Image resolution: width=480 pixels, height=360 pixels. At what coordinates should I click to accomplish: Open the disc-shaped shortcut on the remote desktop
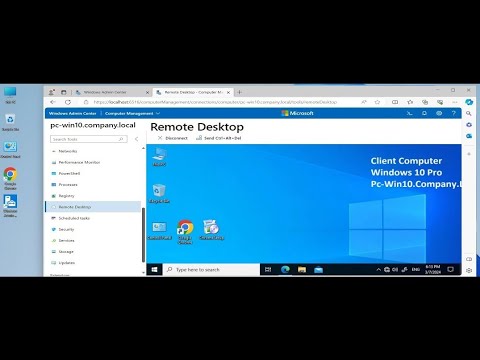click(x=211, y=230)
